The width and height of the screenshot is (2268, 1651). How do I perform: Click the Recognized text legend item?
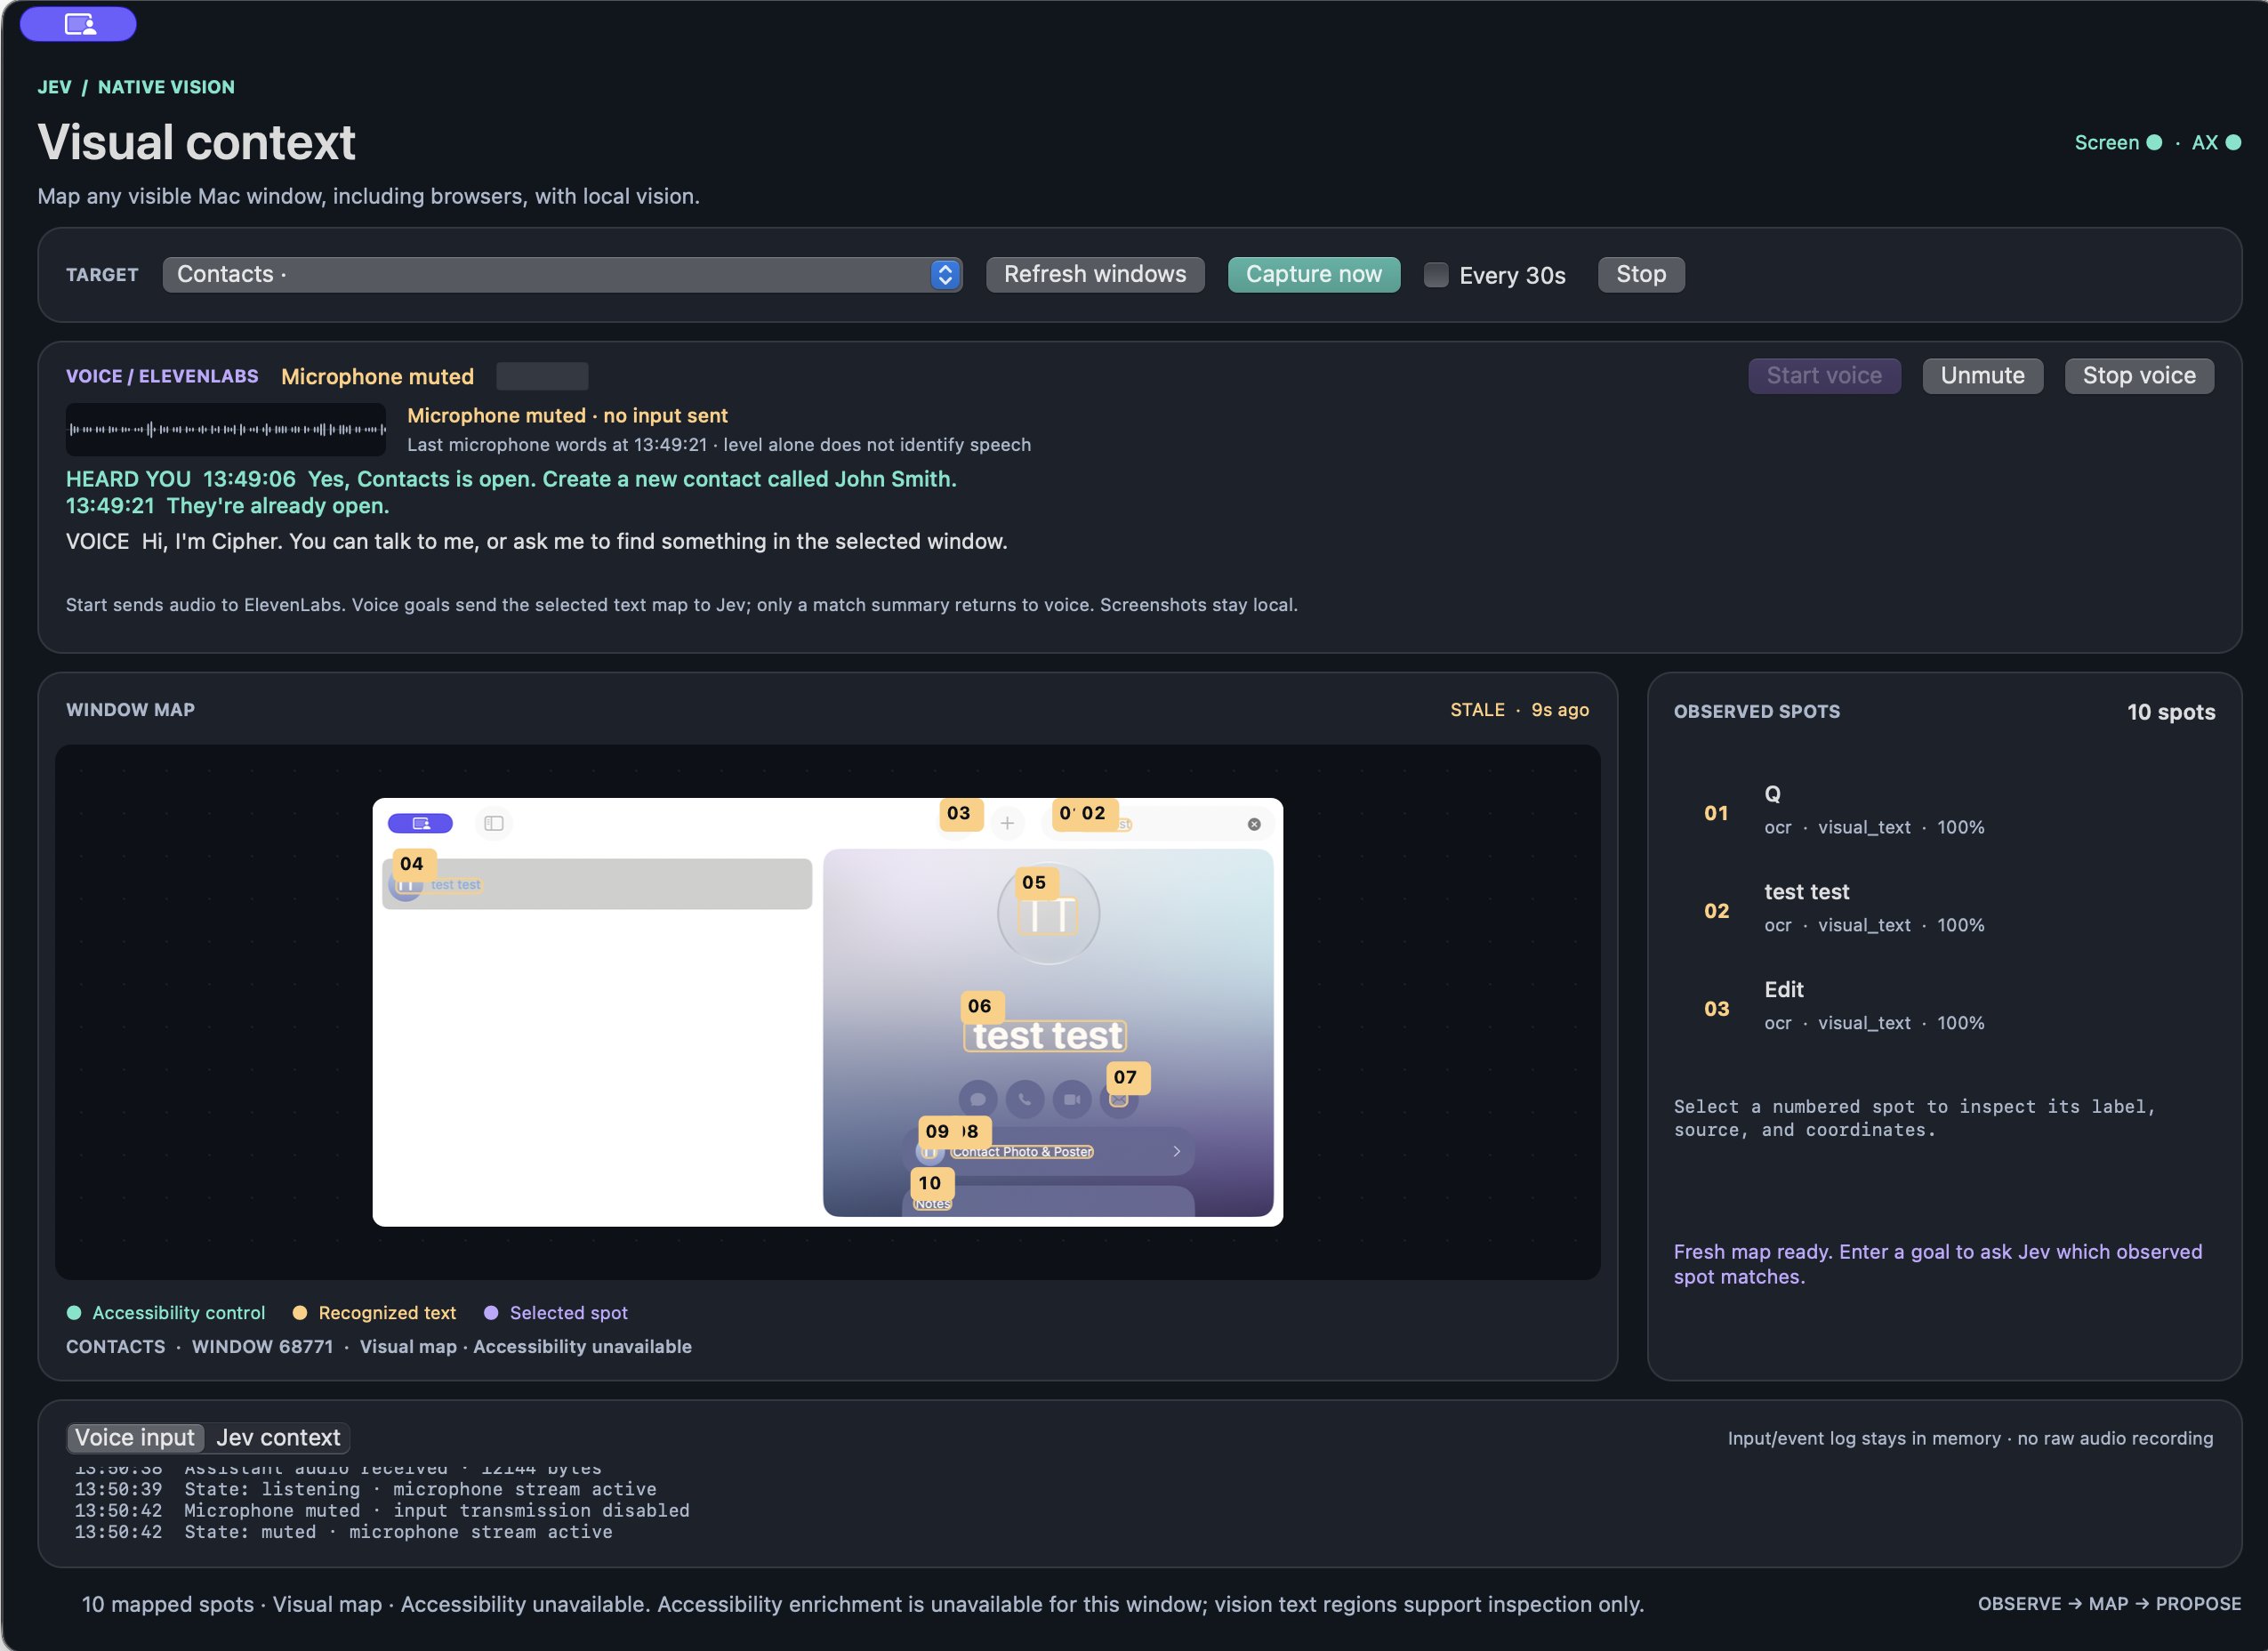click(x=374, y=1313)
